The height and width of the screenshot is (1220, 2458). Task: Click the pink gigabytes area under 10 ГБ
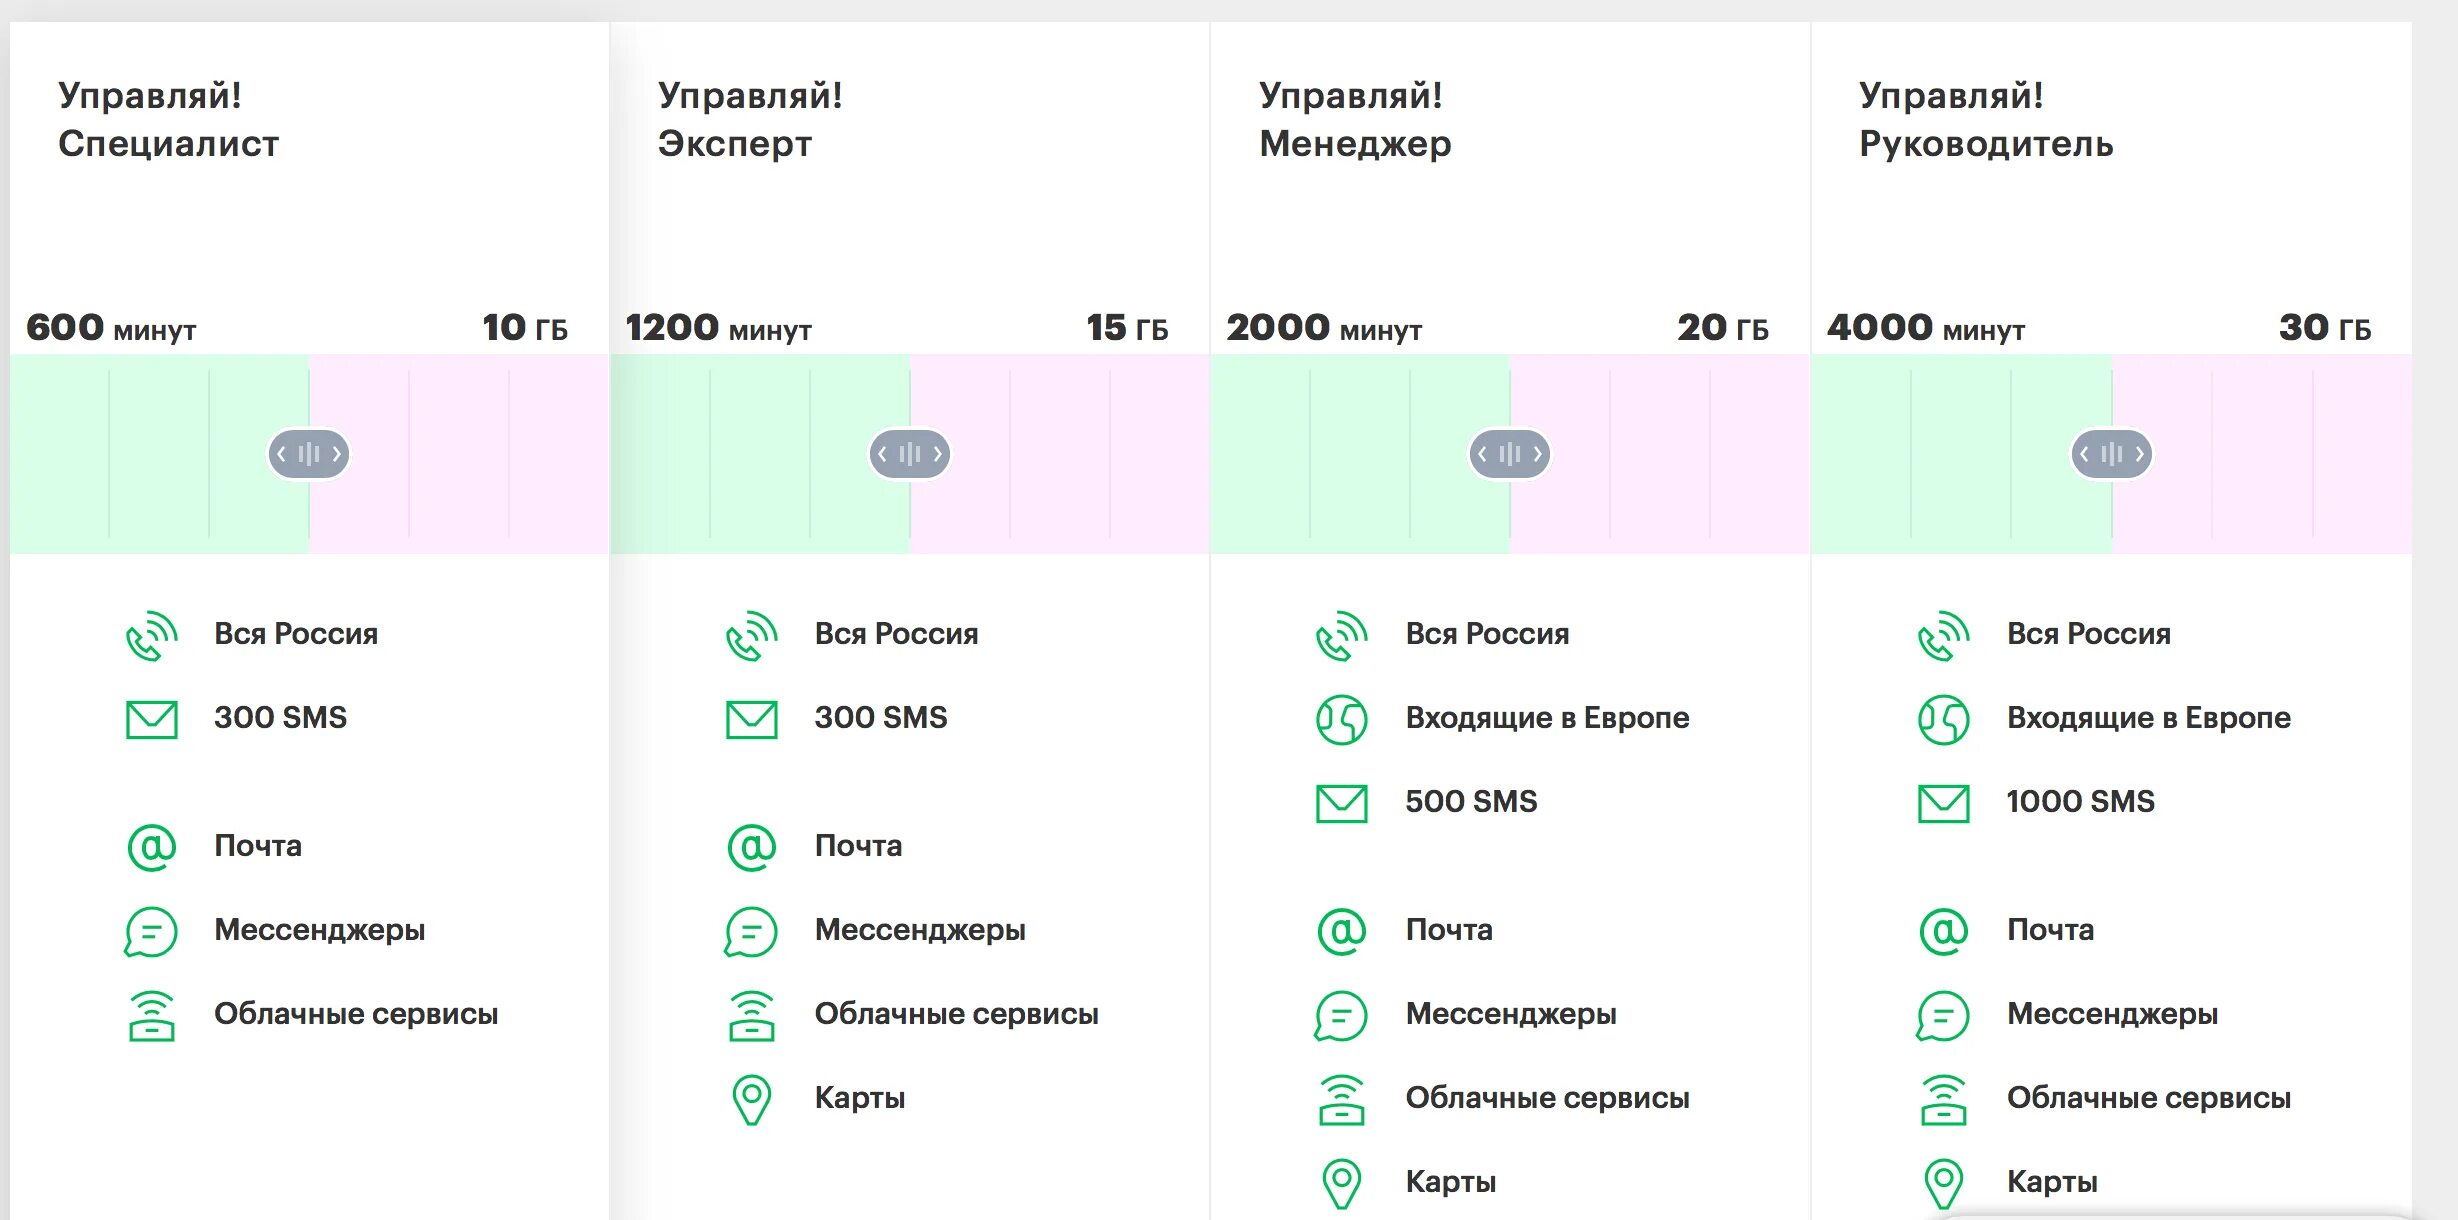(459, 454)
